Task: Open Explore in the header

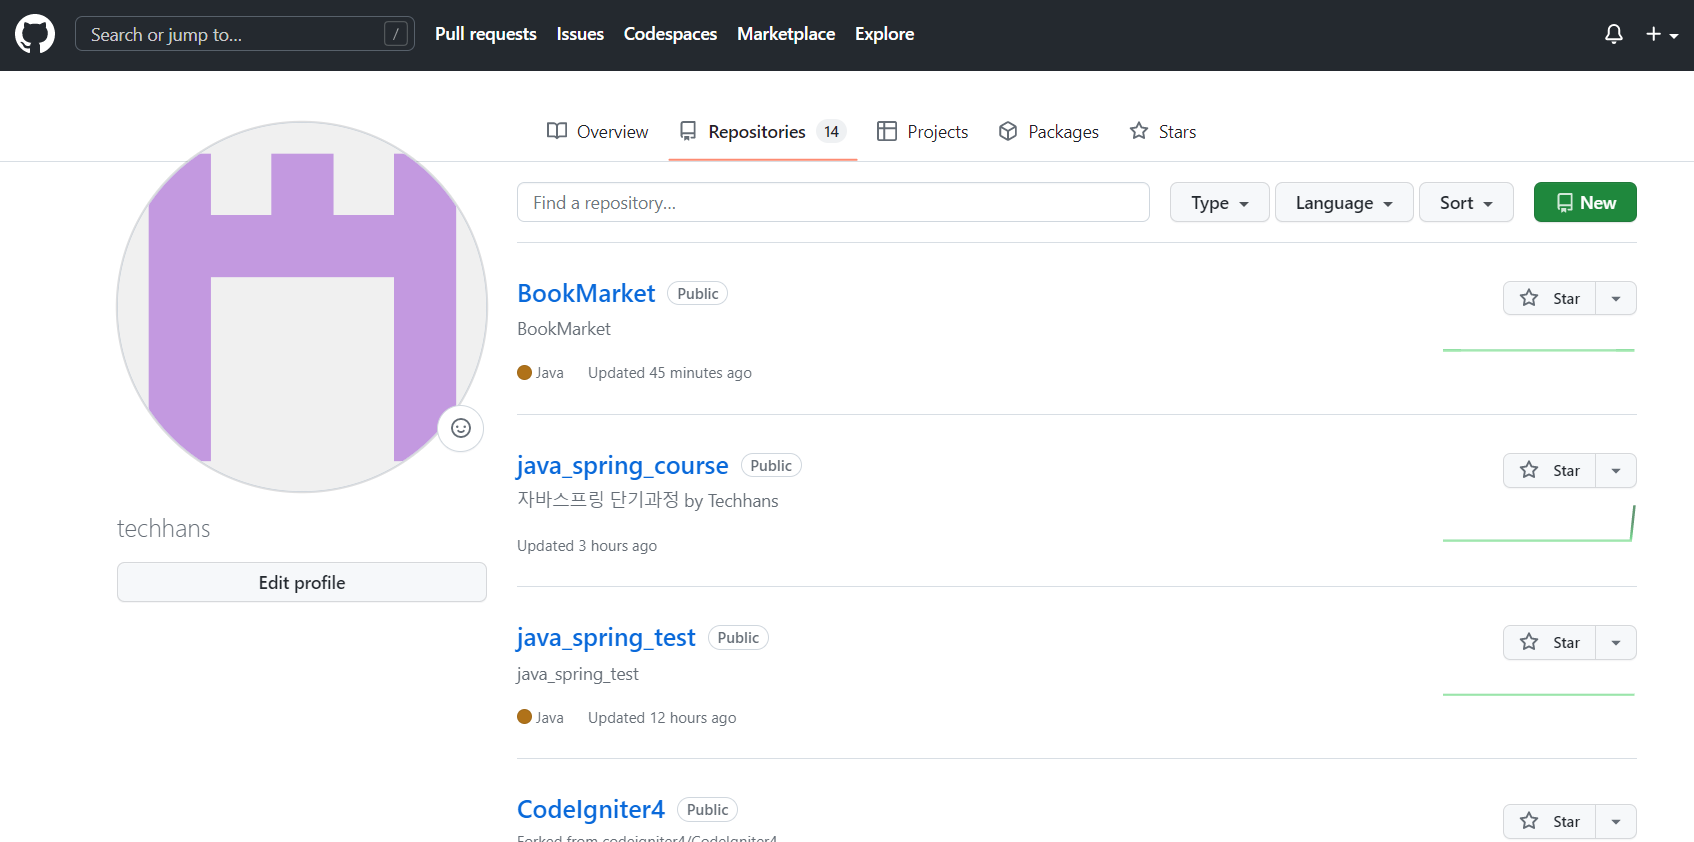Action: (884, 34)
